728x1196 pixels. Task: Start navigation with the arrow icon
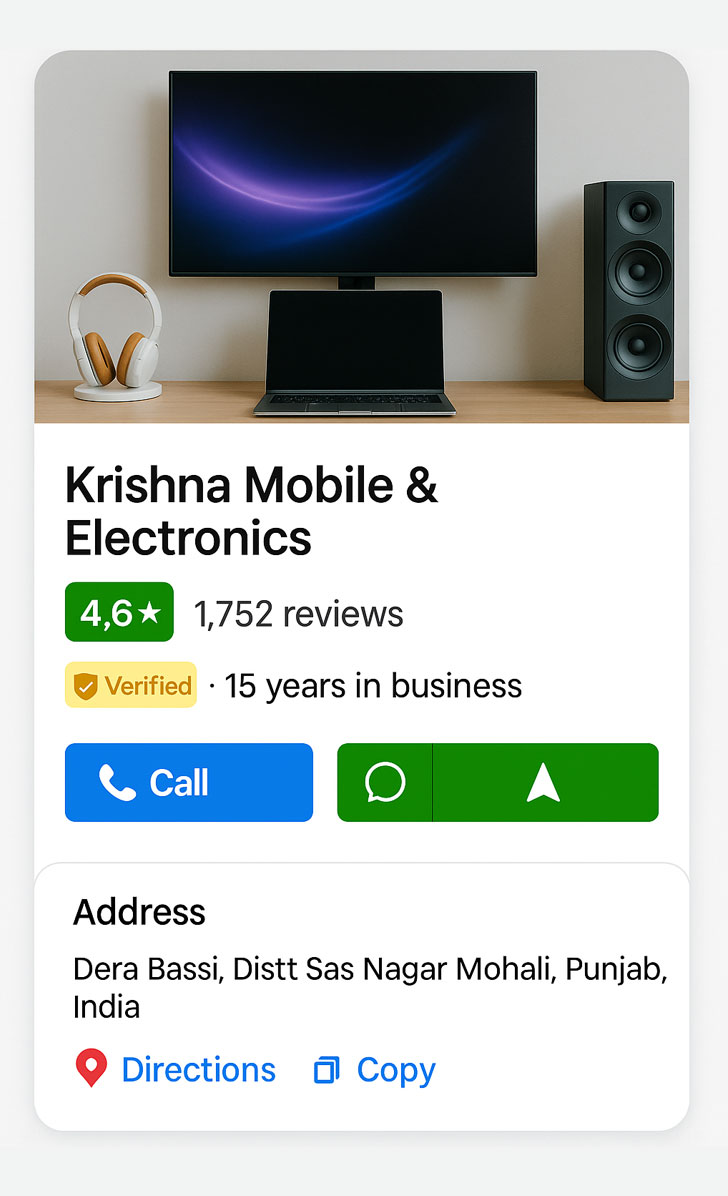[544, 782]
